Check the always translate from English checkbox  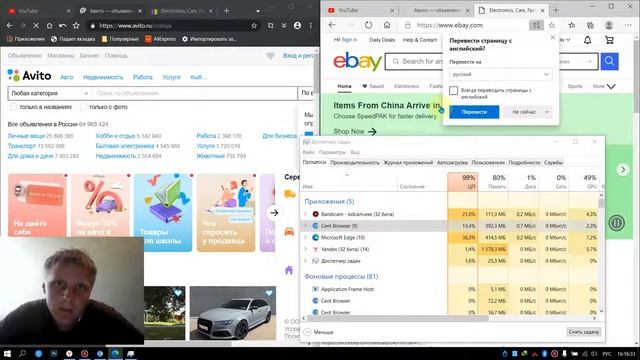(x=453, y=91)
